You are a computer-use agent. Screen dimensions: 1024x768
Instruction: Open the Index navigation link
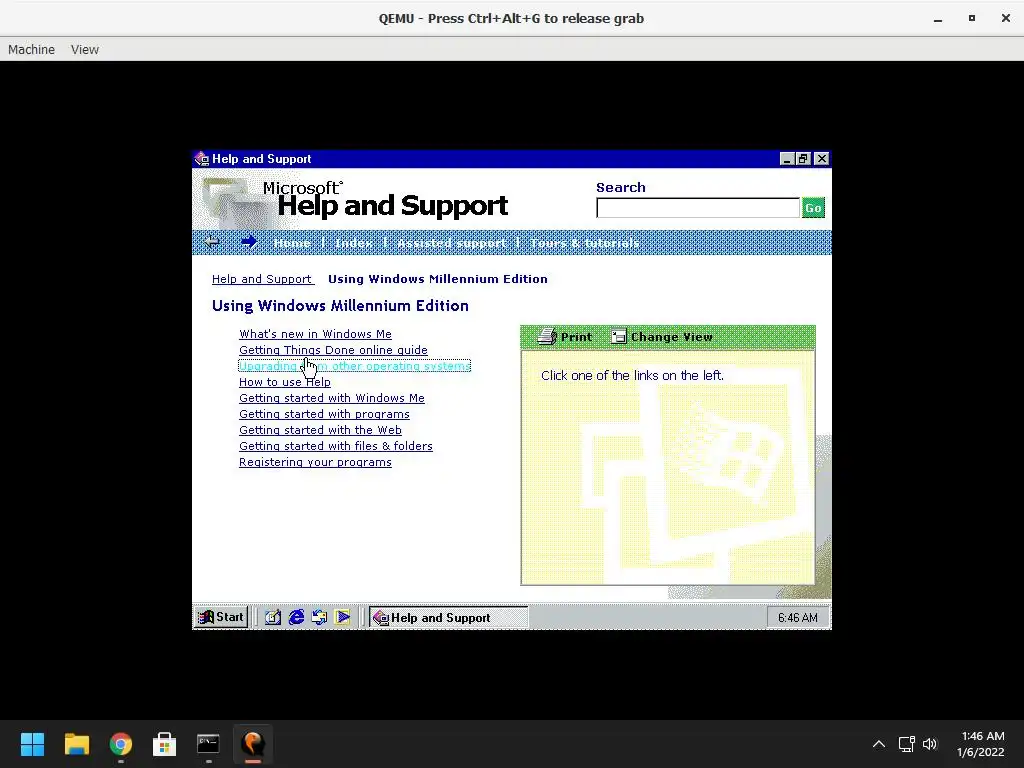coord(353,243)
